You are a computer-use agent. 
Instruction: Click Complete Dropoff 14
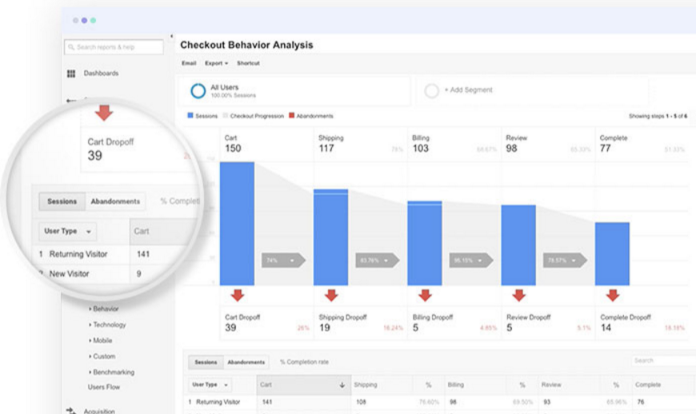pyautogui.click(x=642, y=323)
